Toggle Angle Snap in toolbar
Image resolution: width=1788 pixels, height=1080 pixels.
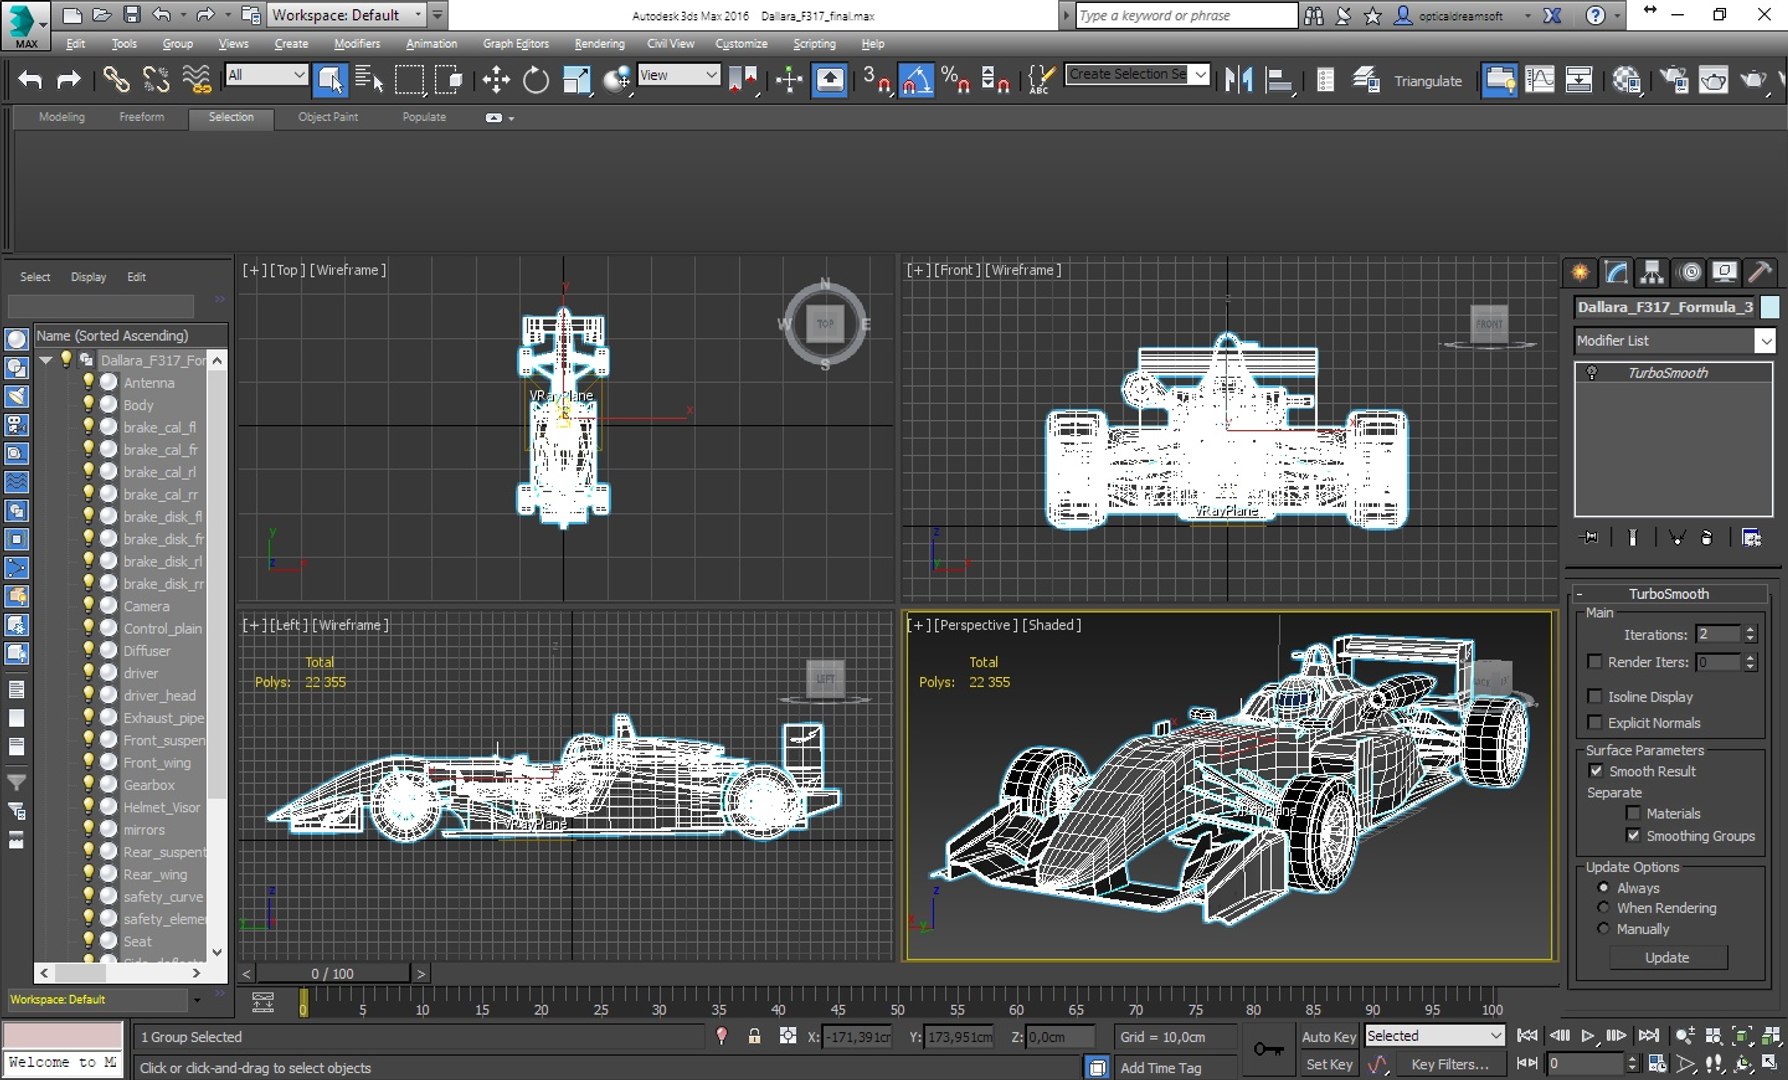pyautogui.click(x=916, y=80)
